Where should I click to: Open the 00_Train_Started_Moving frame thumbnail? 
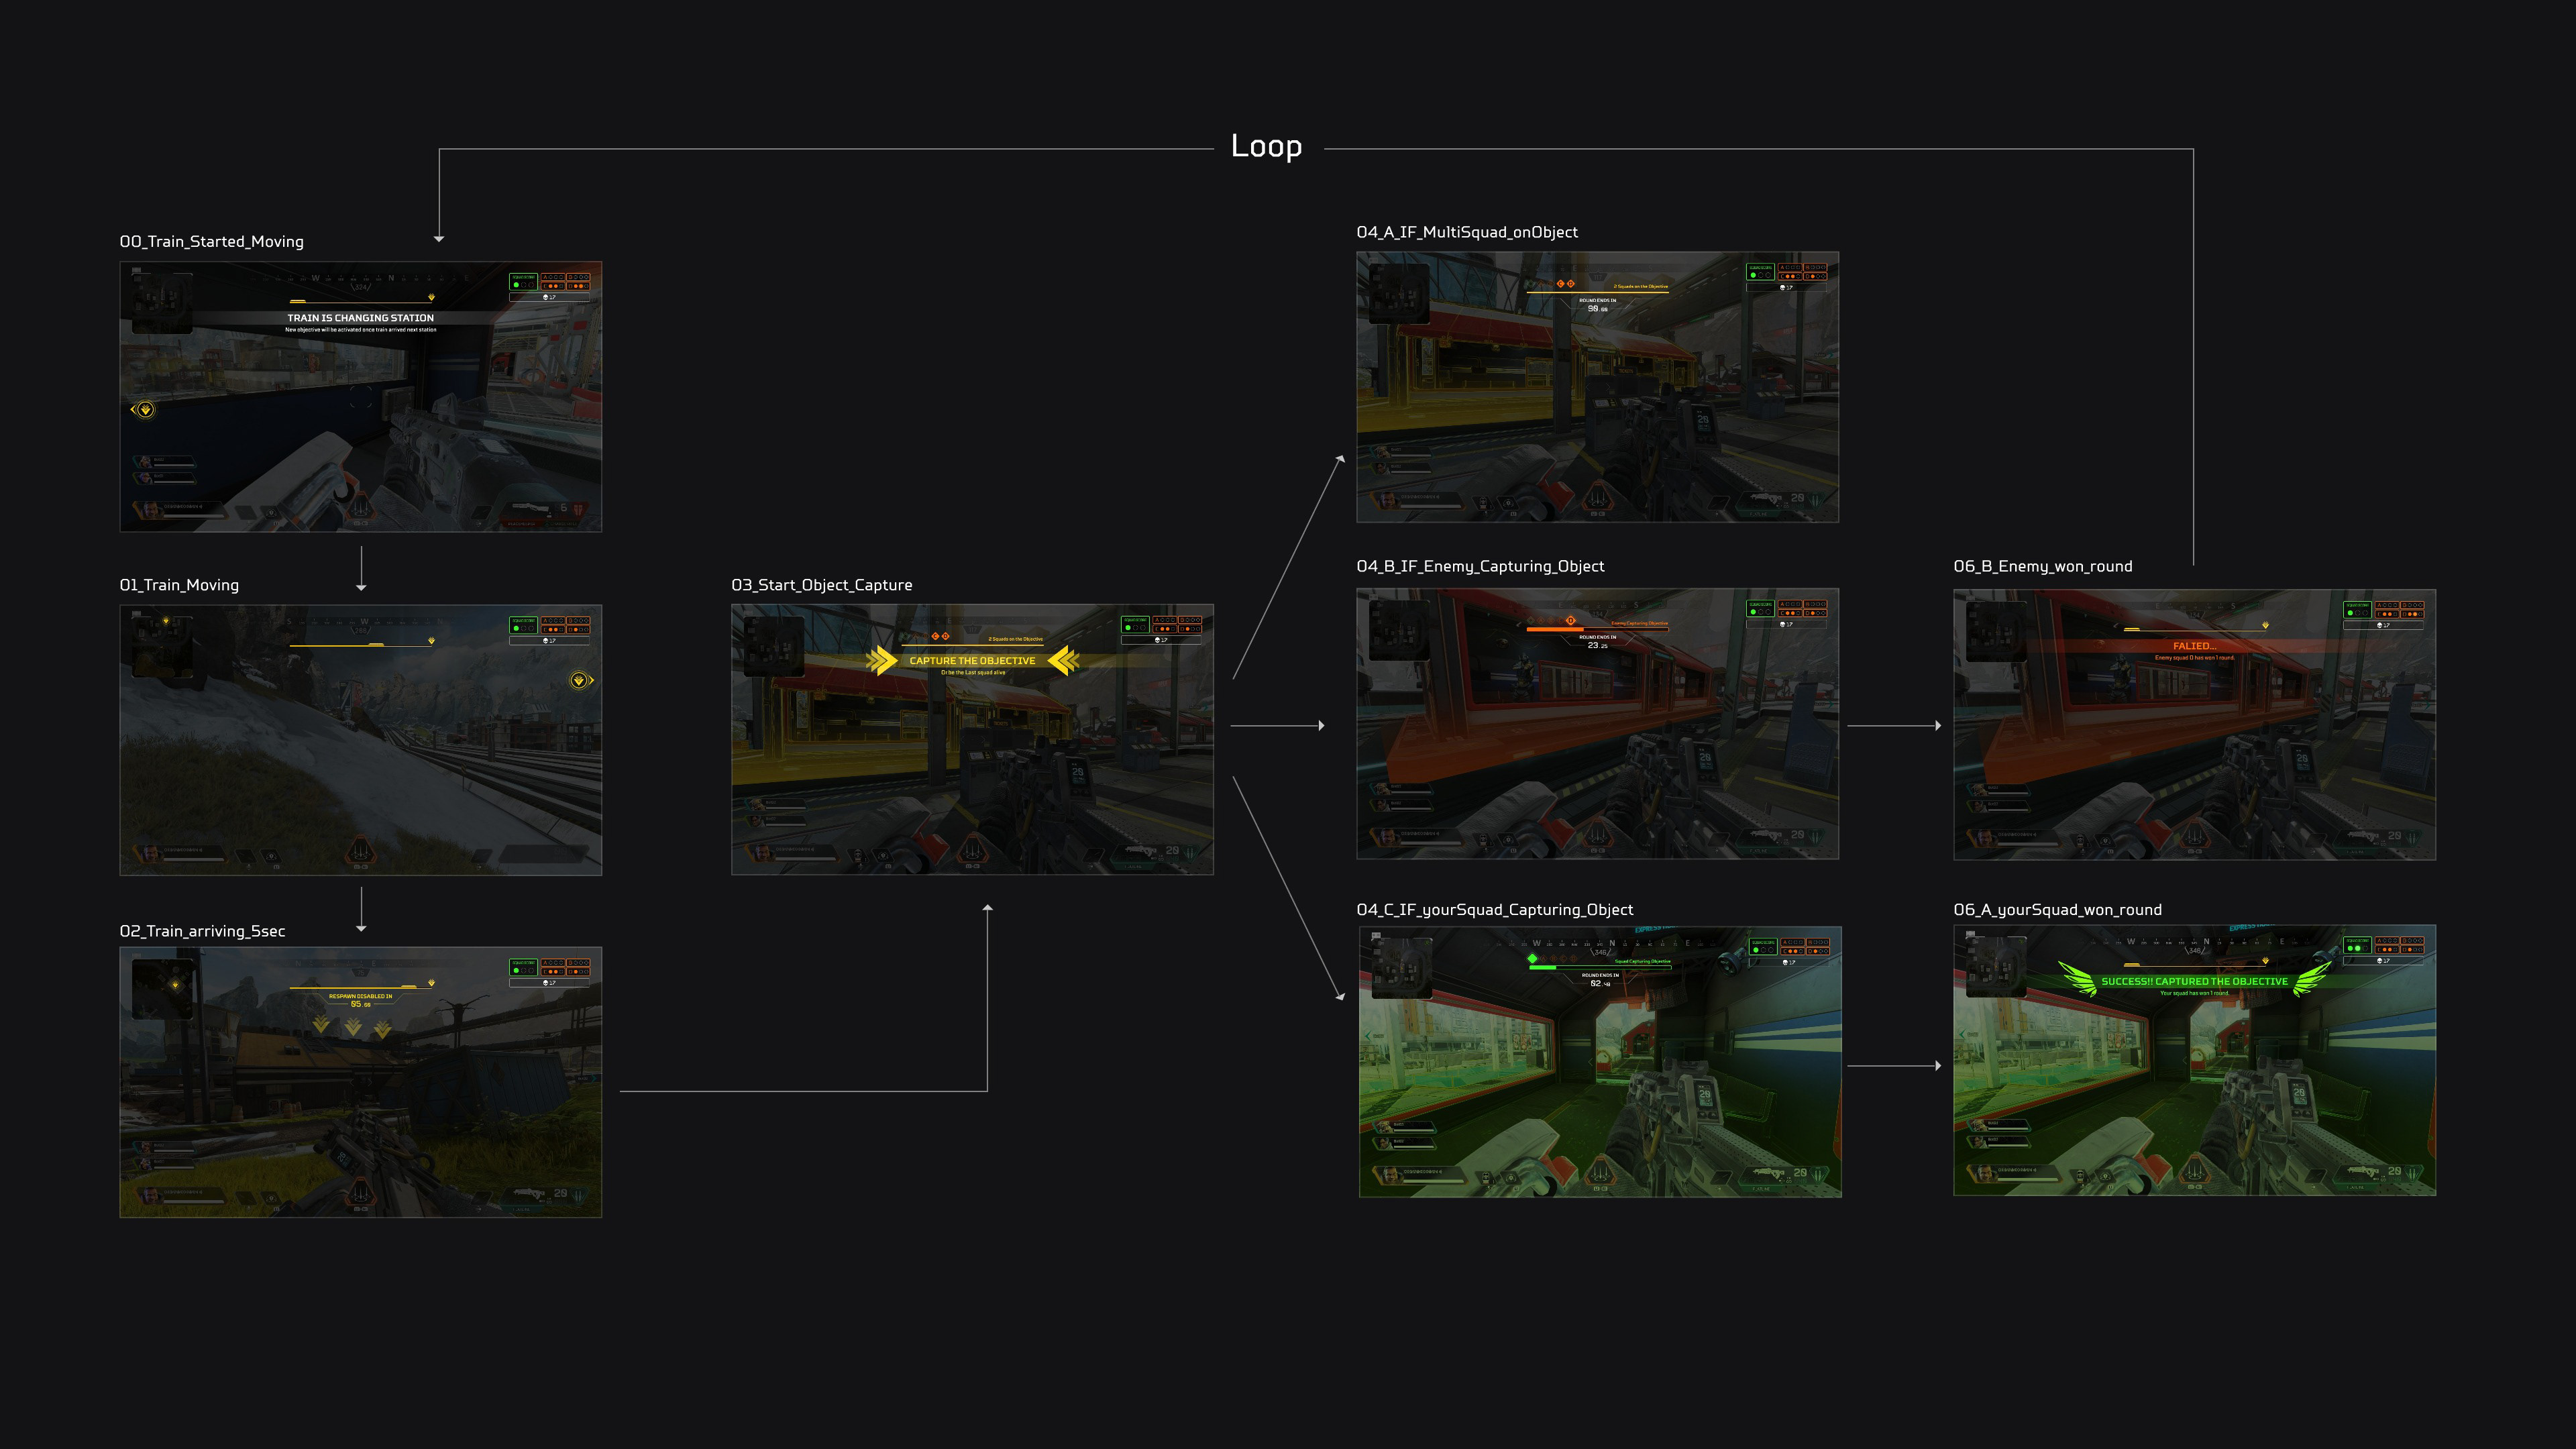coord(360,397)
